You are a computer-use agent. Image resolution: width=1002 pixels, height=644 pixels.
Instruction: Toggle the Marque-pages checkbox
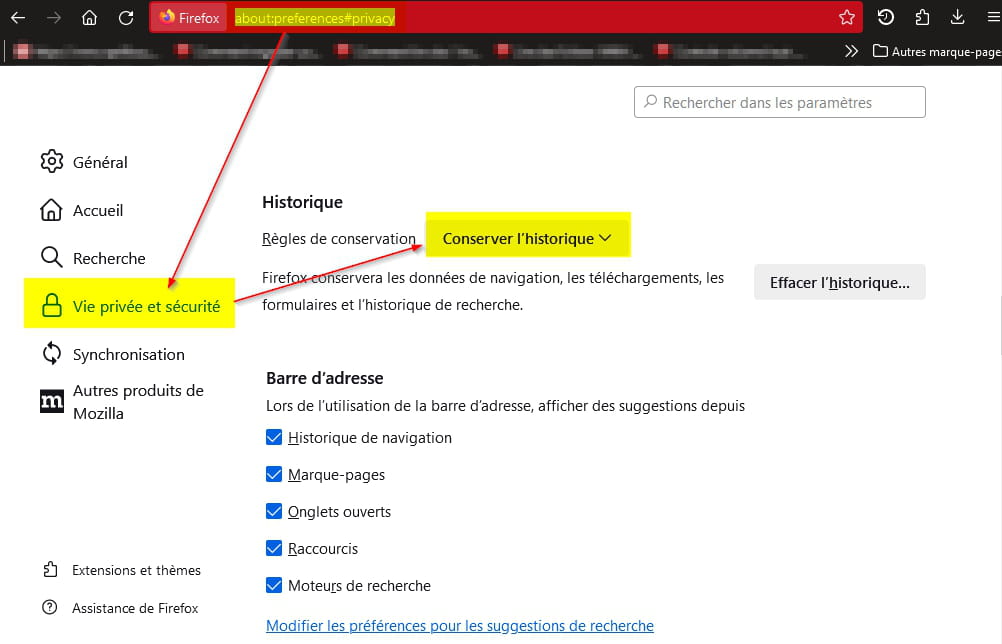[x=274, y=474]
